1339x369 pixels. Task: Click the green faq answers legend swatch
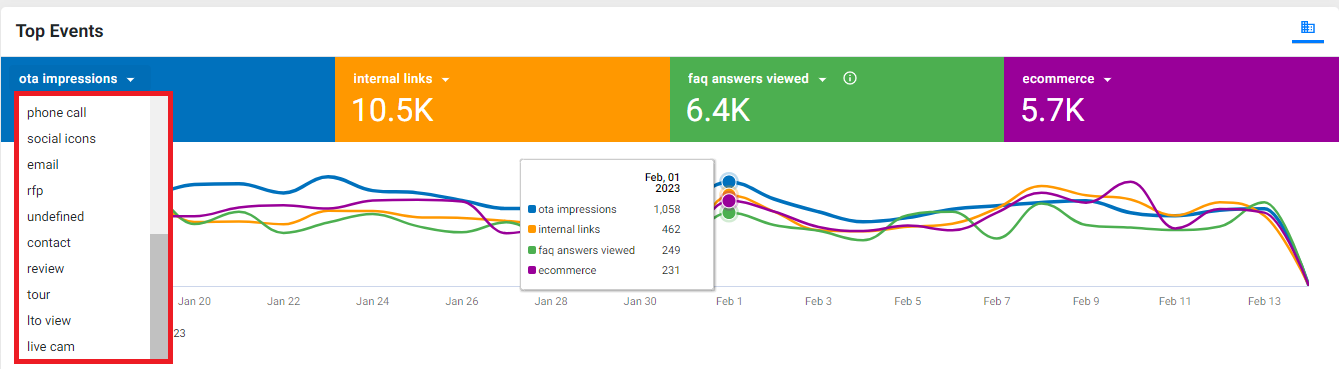click(x=531, y=250)
